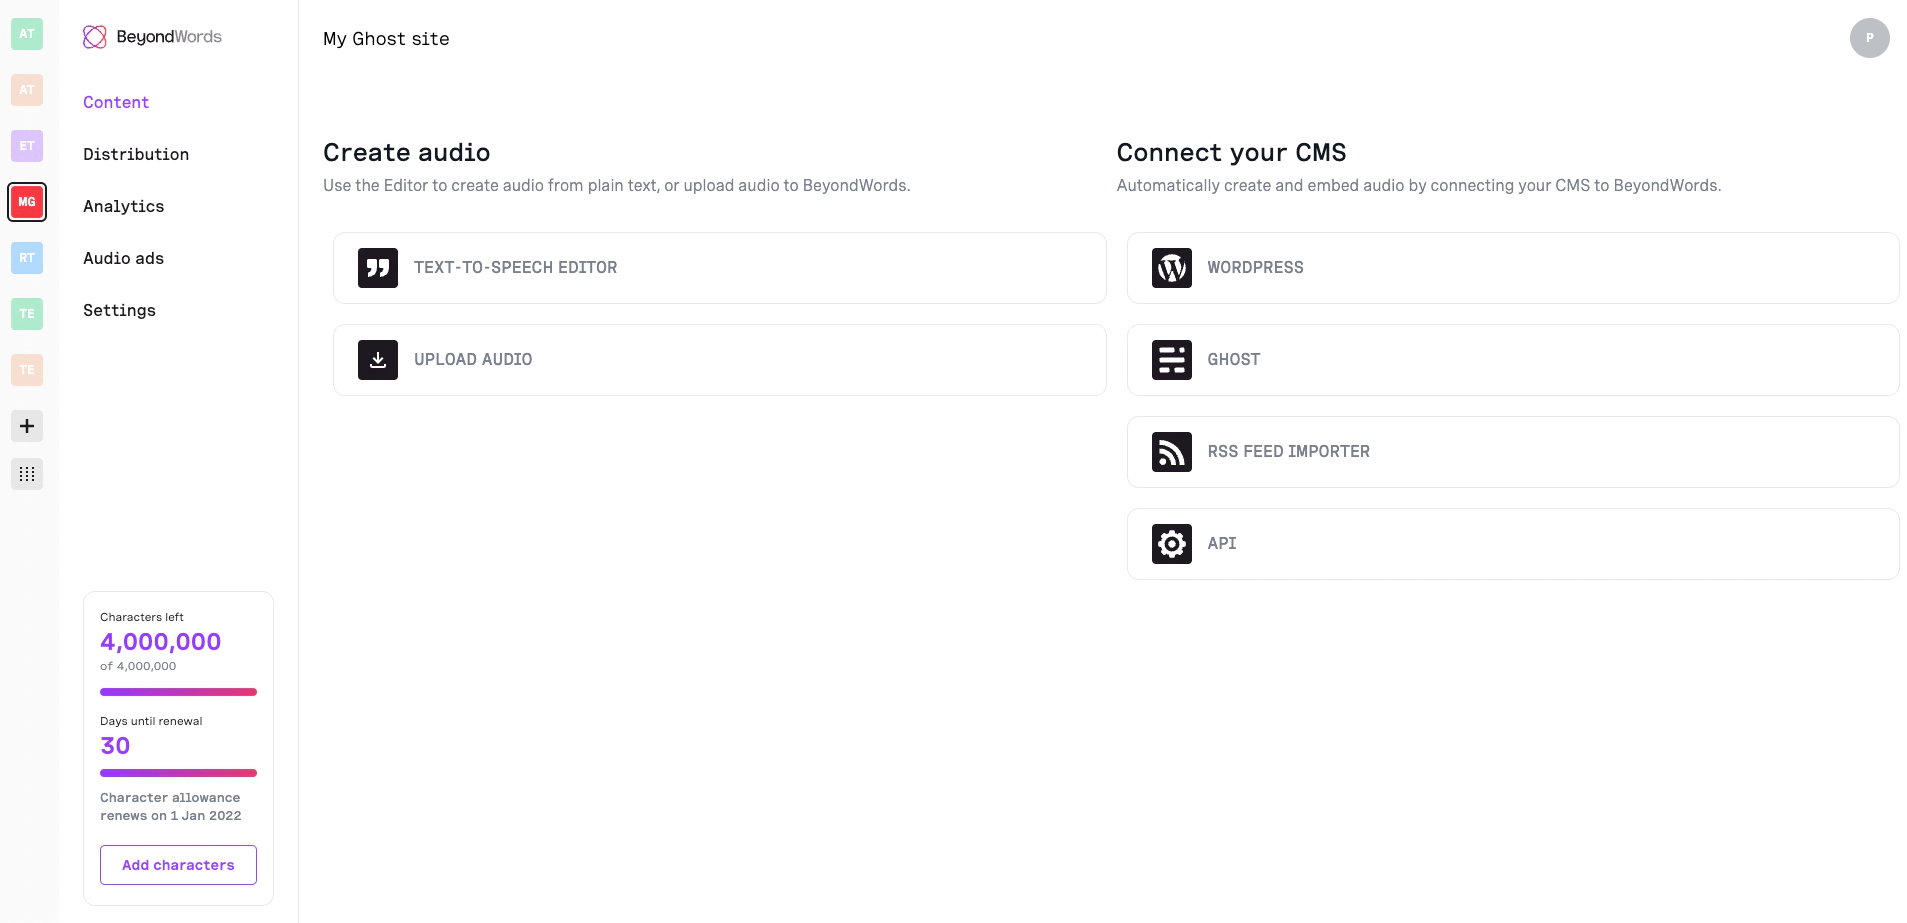Select the Upload audio option
1907x923 pixels.
click(x=718, y=359)
